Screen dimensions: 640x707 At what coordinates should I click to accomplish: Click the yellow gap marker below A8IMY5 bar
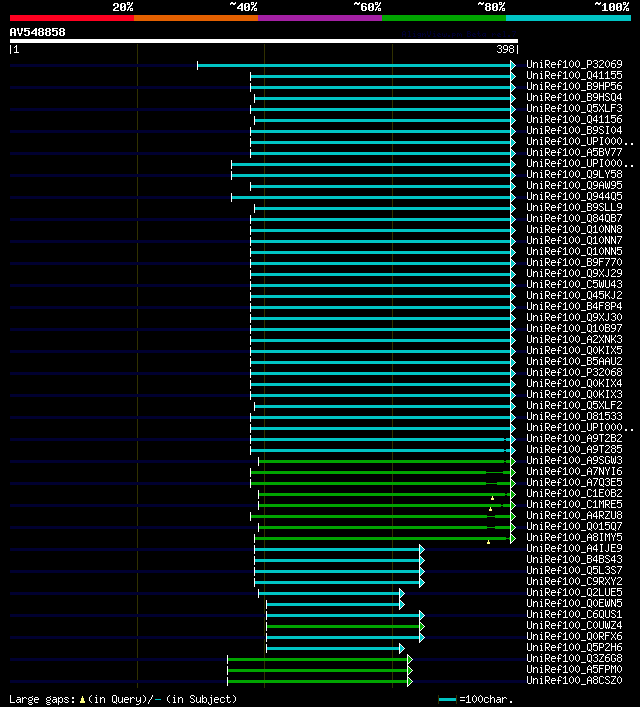coord(488,542)
